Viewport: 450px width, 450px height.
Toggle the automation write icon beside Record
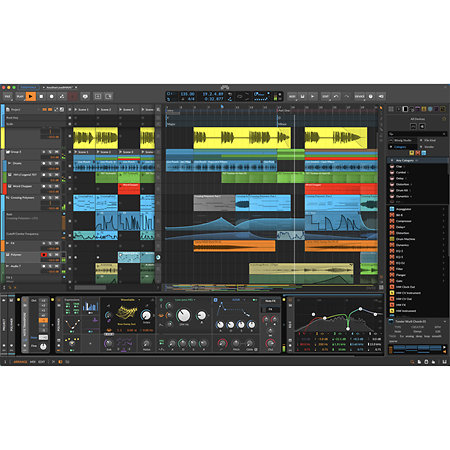coord(62,96)
